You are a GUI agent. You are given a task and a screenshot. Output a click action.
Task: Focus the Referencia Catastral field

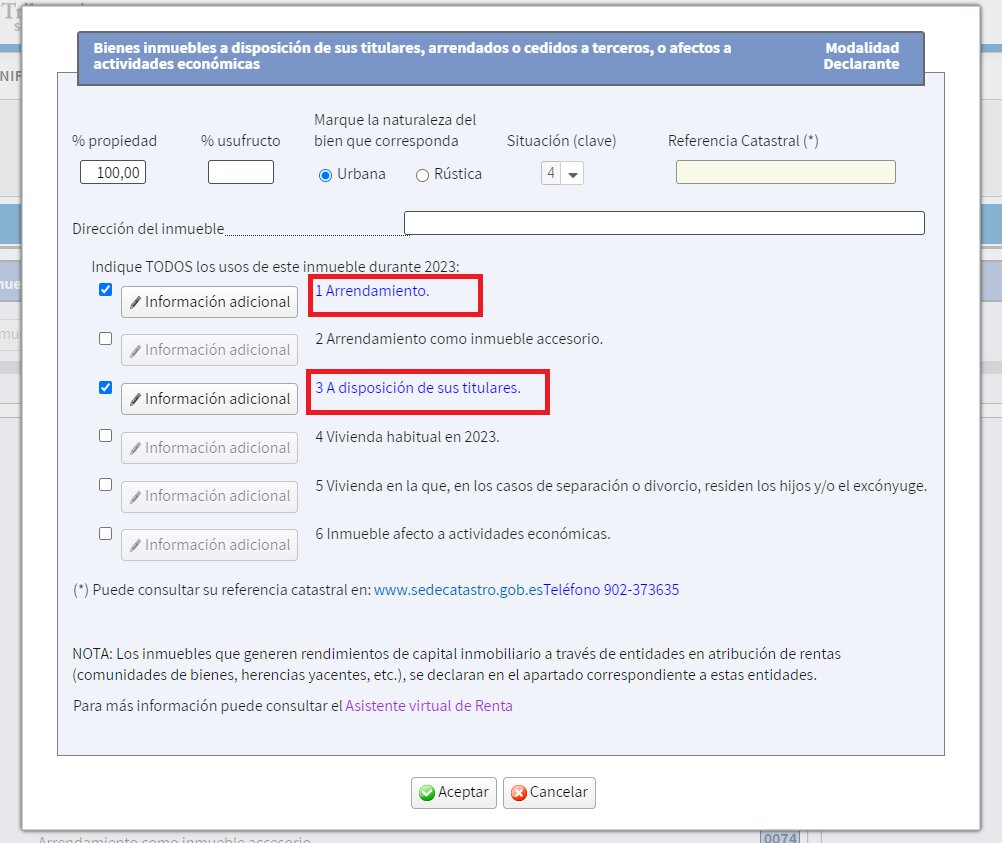coord(785,172)
